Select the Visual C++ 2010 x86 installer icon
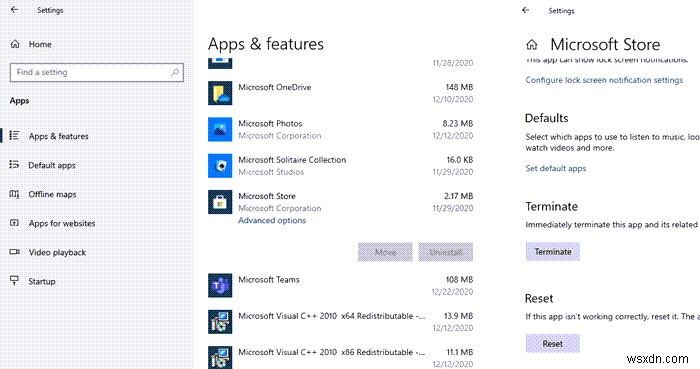The height and width of the screenshot is (369, 700). 220,357
